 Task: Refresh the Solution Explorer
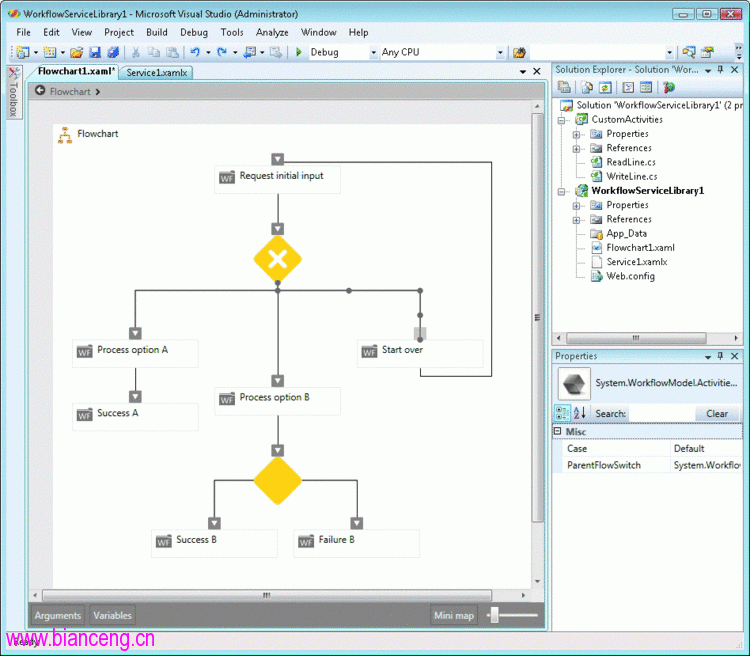pos(606,88)
